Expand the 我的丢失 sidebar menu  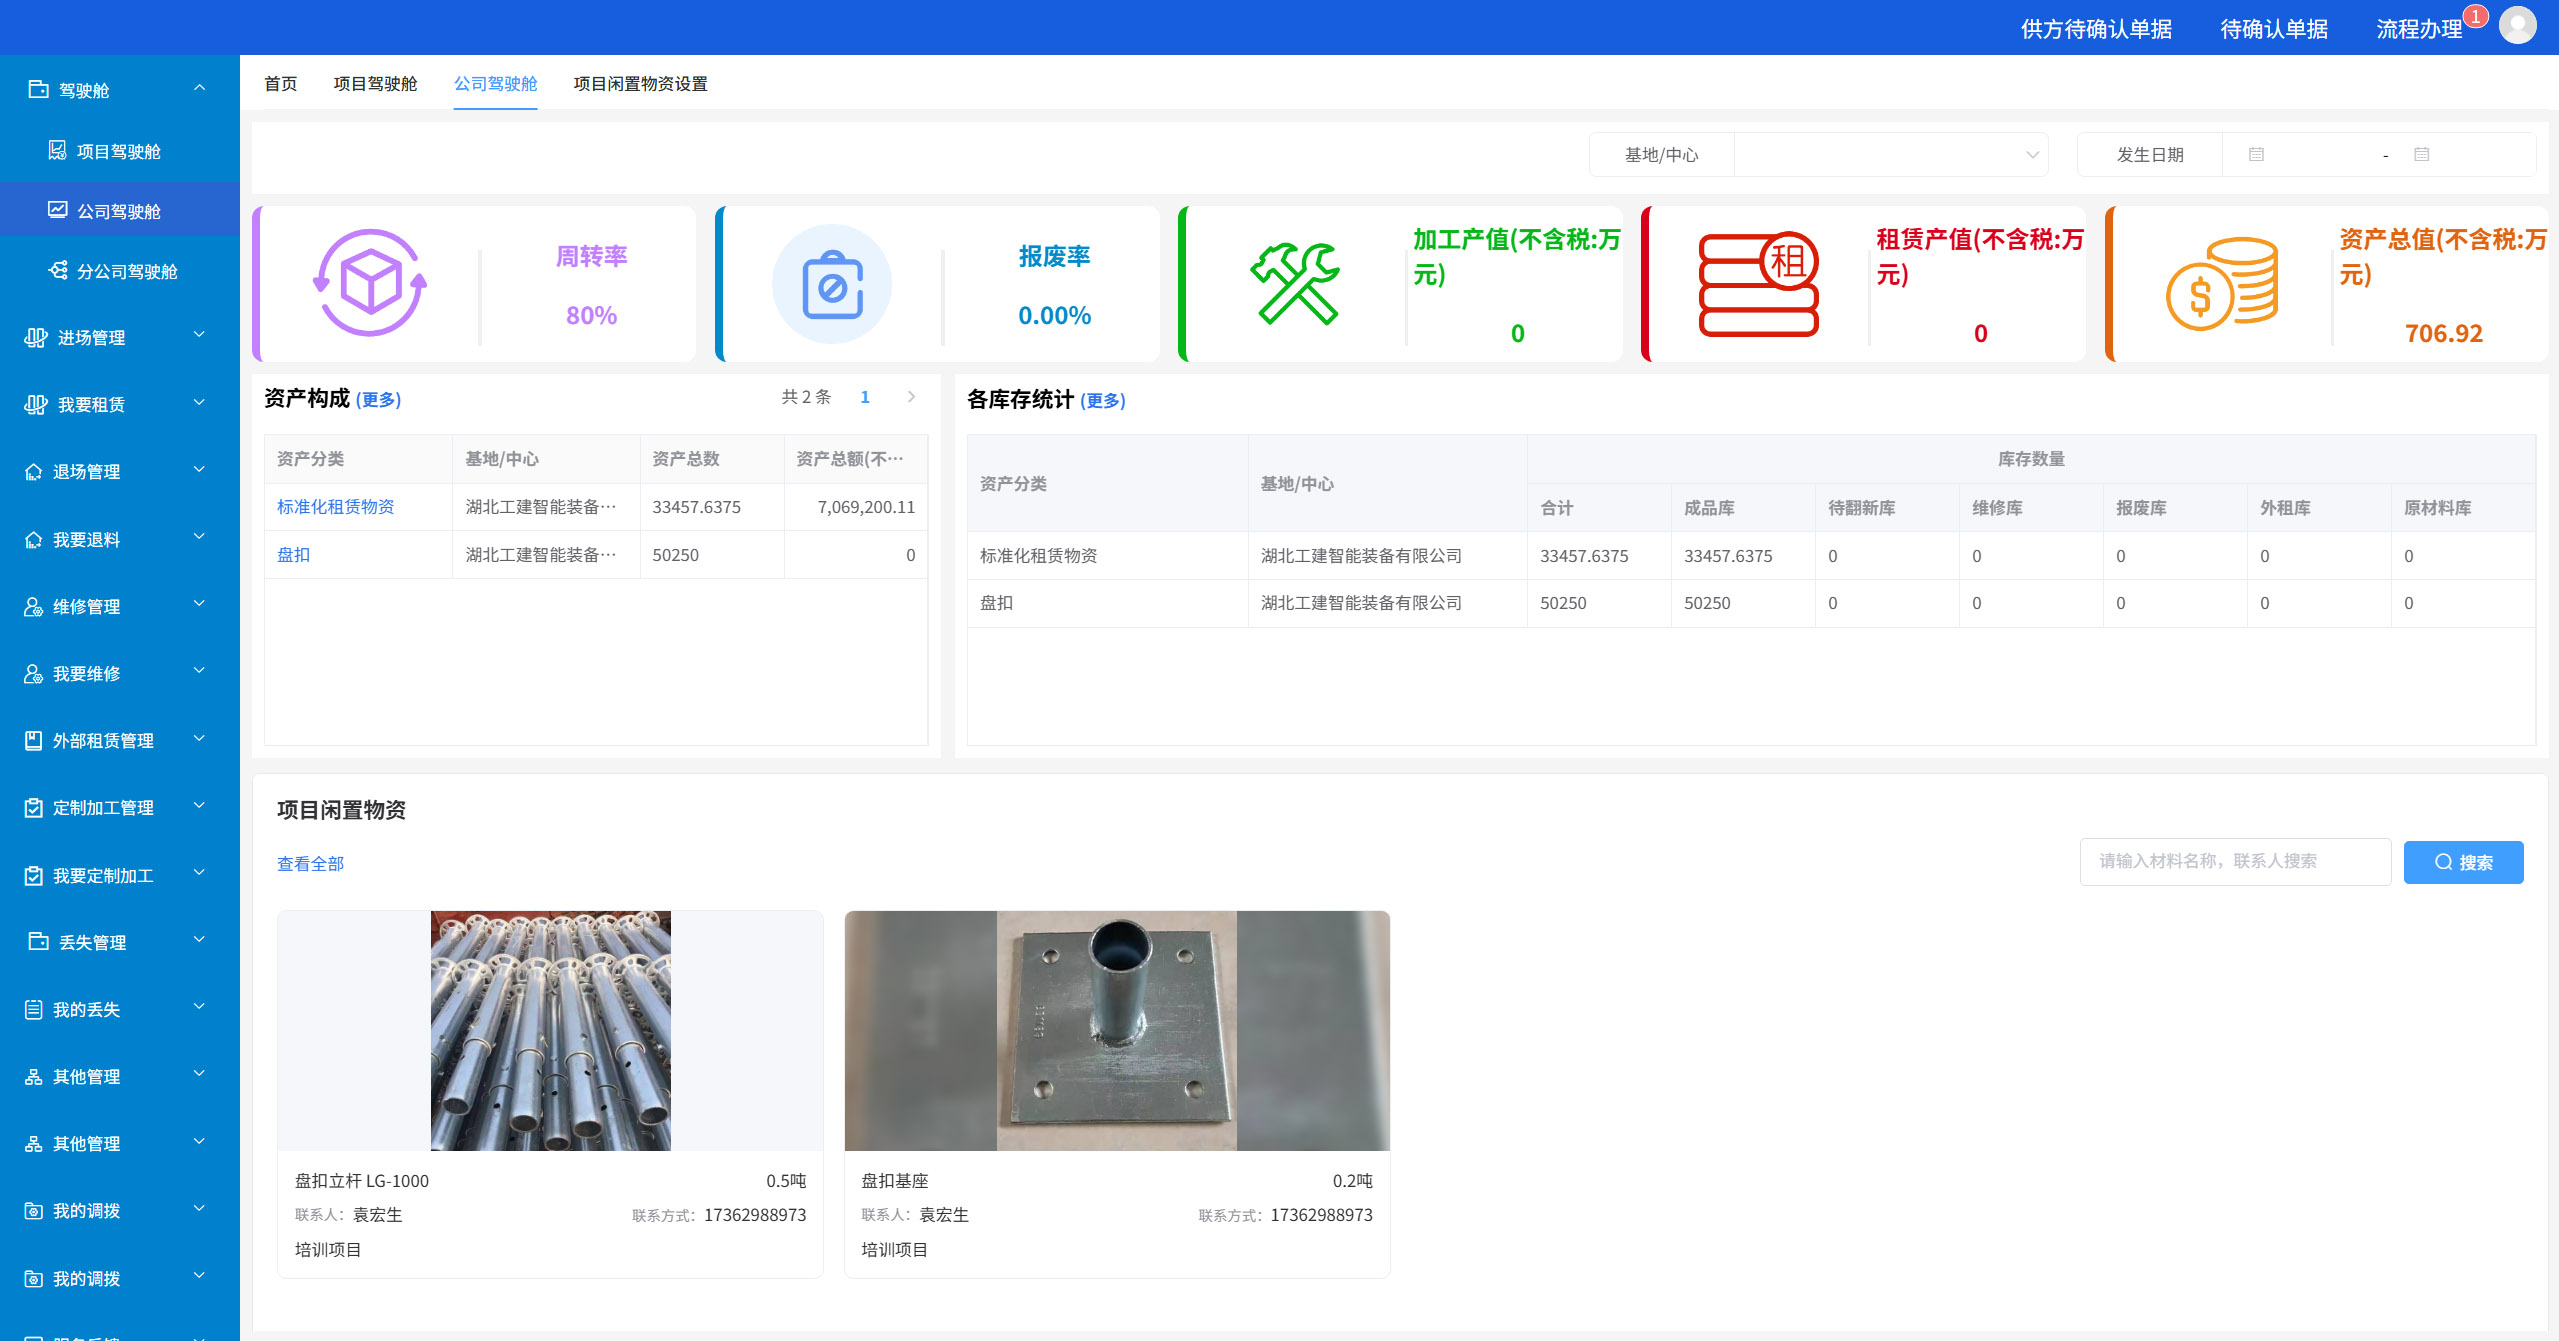[199, 1007]
